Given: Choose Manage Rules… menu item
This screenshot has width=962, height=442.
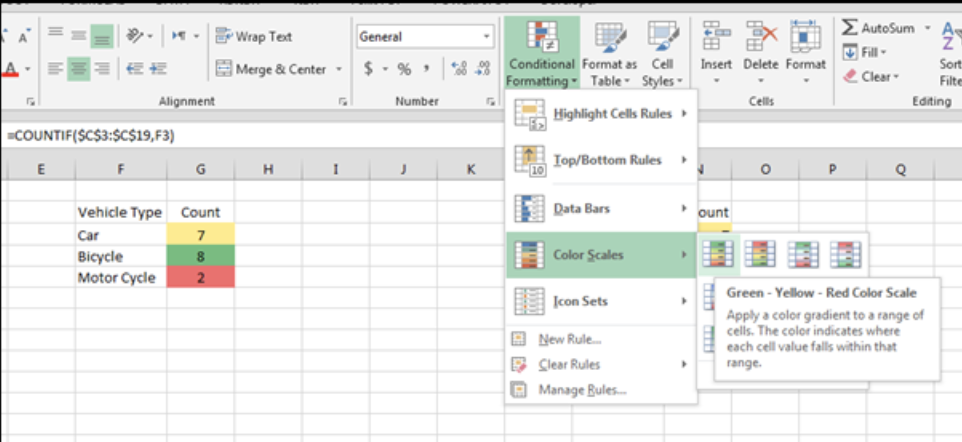Looking at the screenshot, I should [x=601, y=390].
